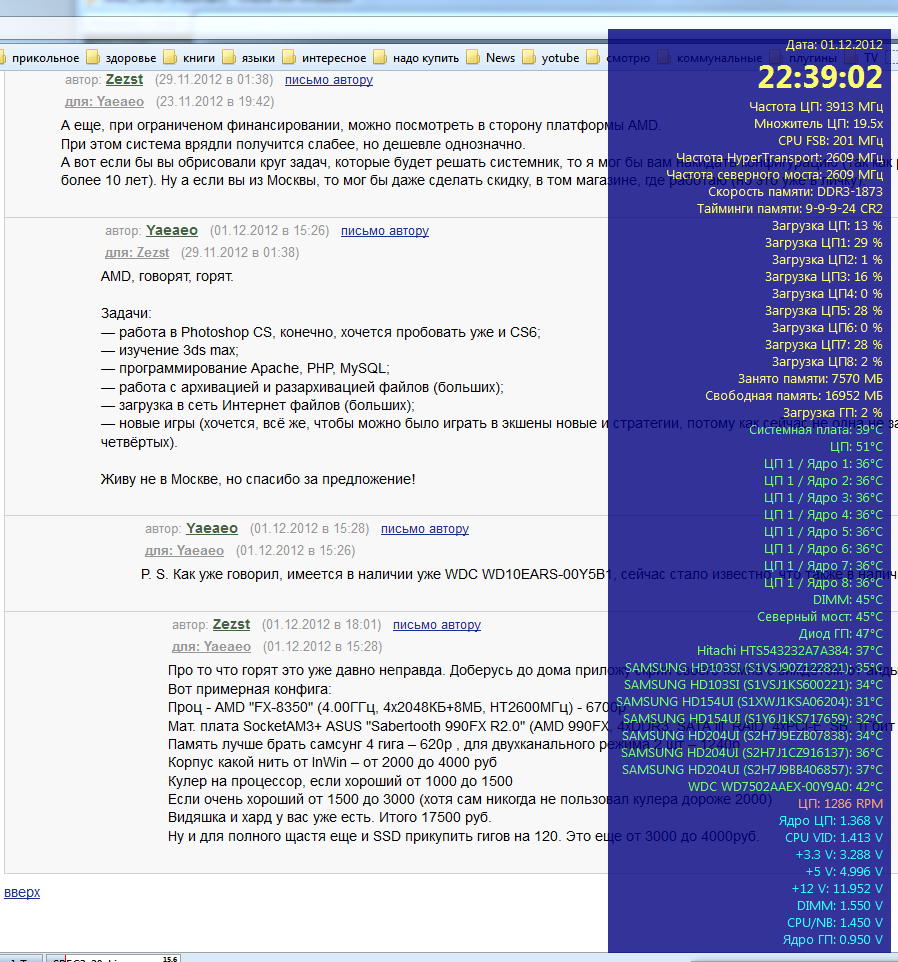Select Множитель ЦП: 19.5x reading
Screen dimensions: 898x962
[818, 124]
